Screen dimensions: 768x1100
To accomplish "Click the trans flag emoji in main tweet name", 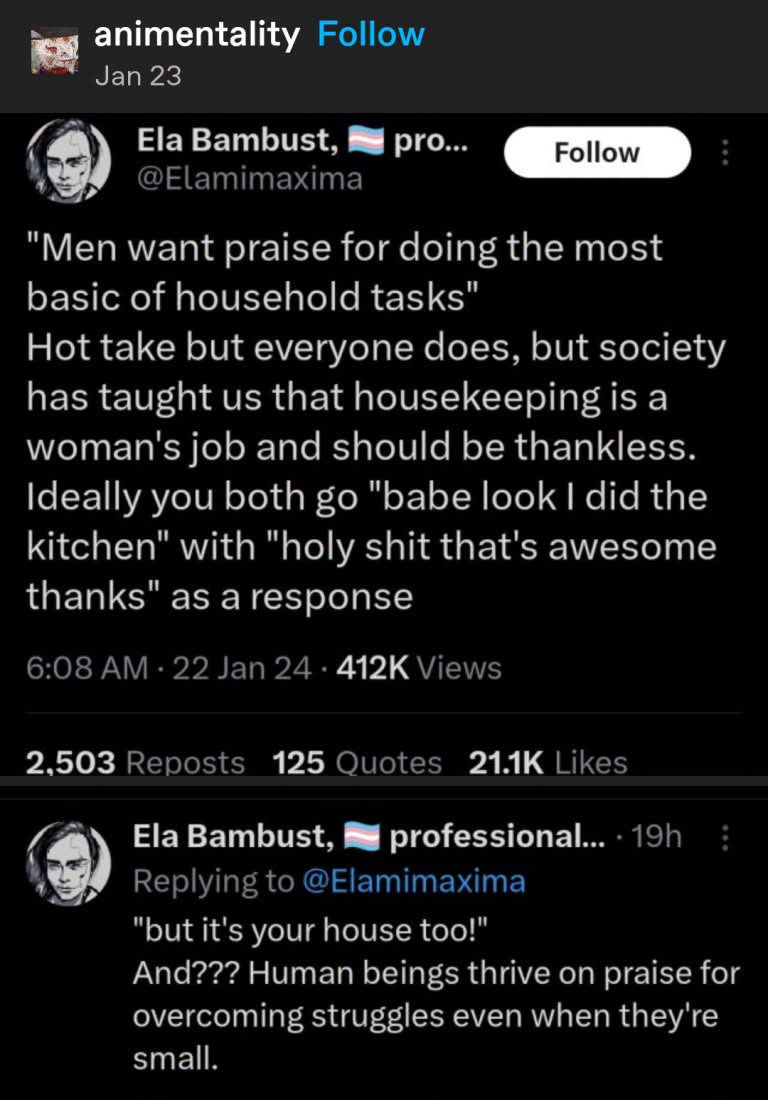I will tap(367, 142).
